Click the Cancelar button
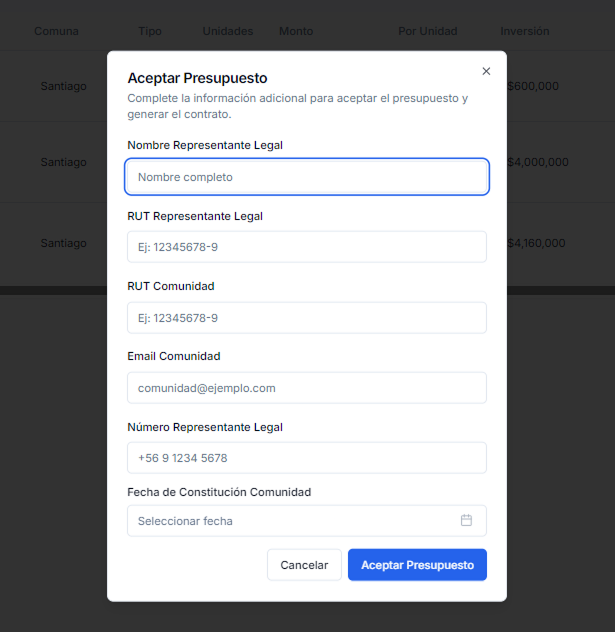The height and width of the screenshot is (632, 615). 304,565
